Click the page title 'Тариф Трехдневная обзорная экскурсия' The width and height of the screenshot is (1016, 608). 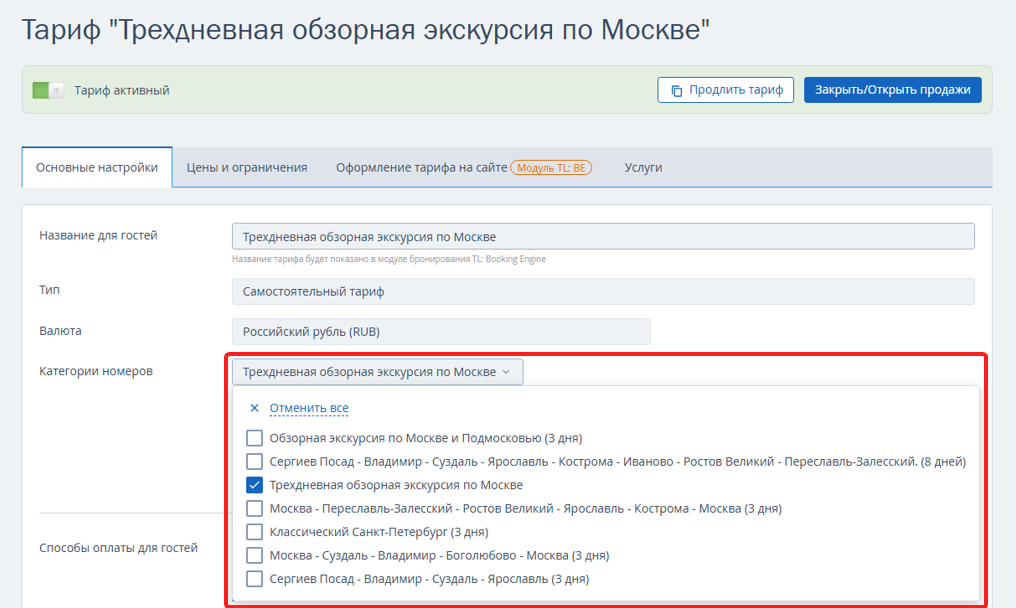365,30
